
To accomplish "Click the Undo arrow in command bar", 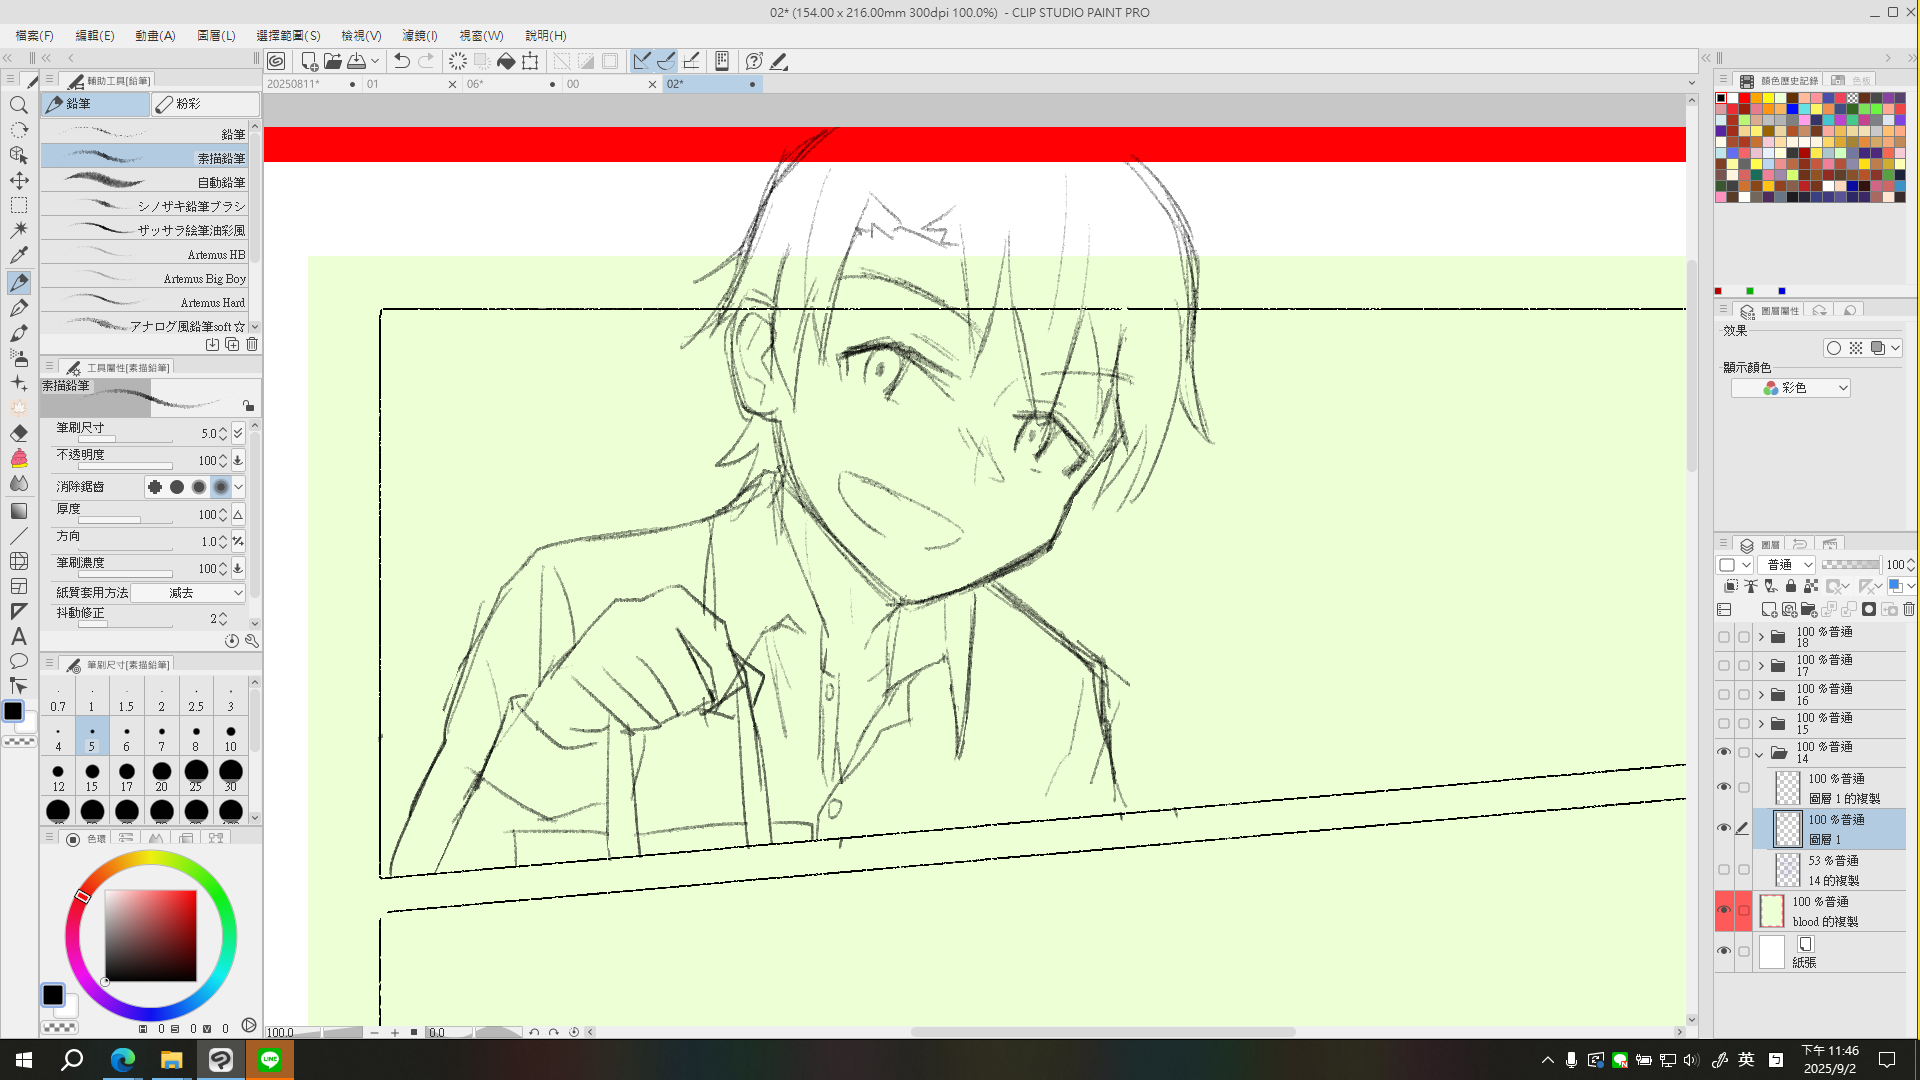I will pyautogui.click(x=401, y=61).
